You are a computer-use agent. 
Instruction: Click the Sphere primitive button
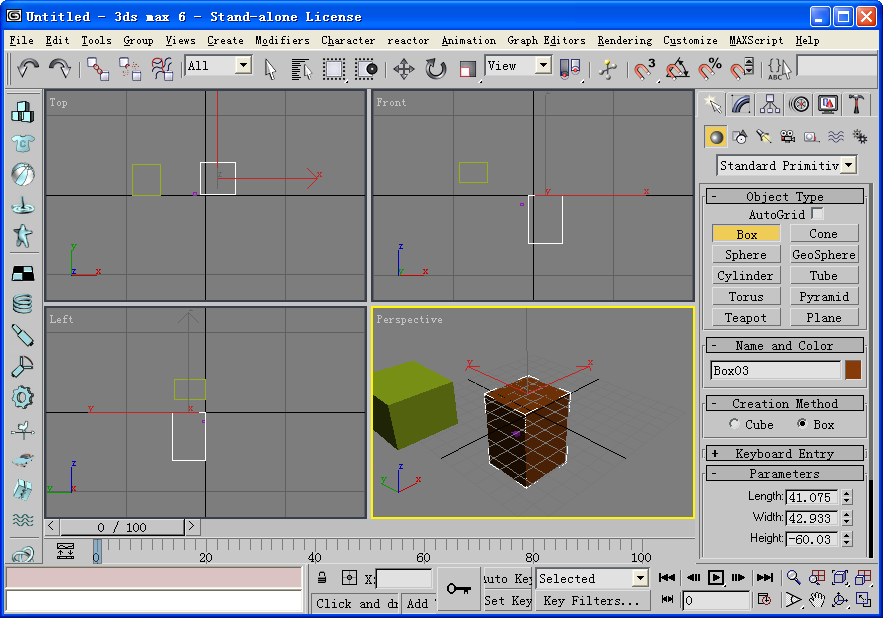(x=746, y=255)
